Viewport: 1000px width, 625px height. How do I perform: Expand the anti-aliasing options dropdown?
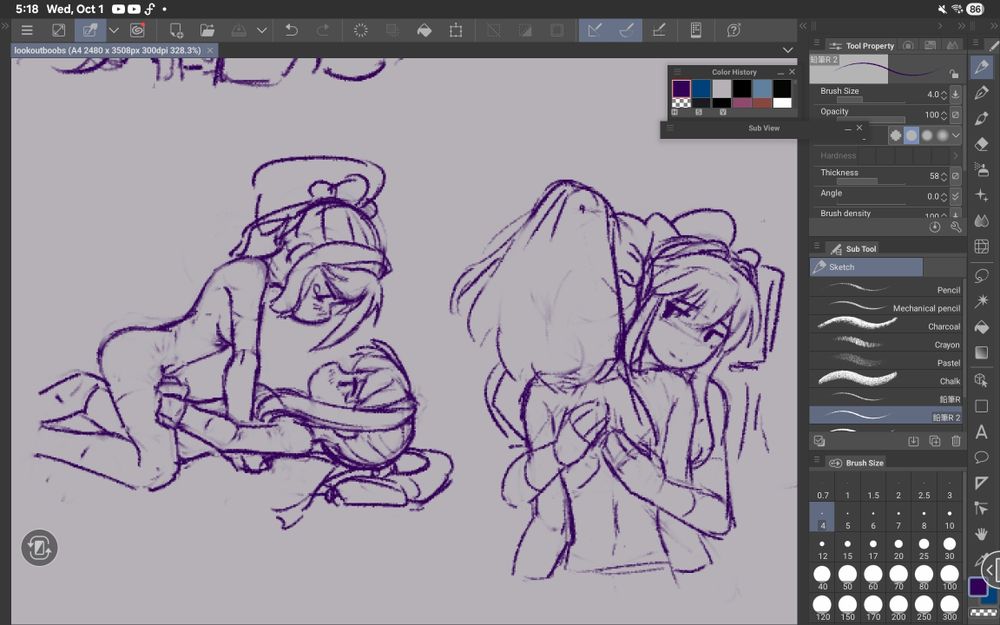(x=955, y=135)
